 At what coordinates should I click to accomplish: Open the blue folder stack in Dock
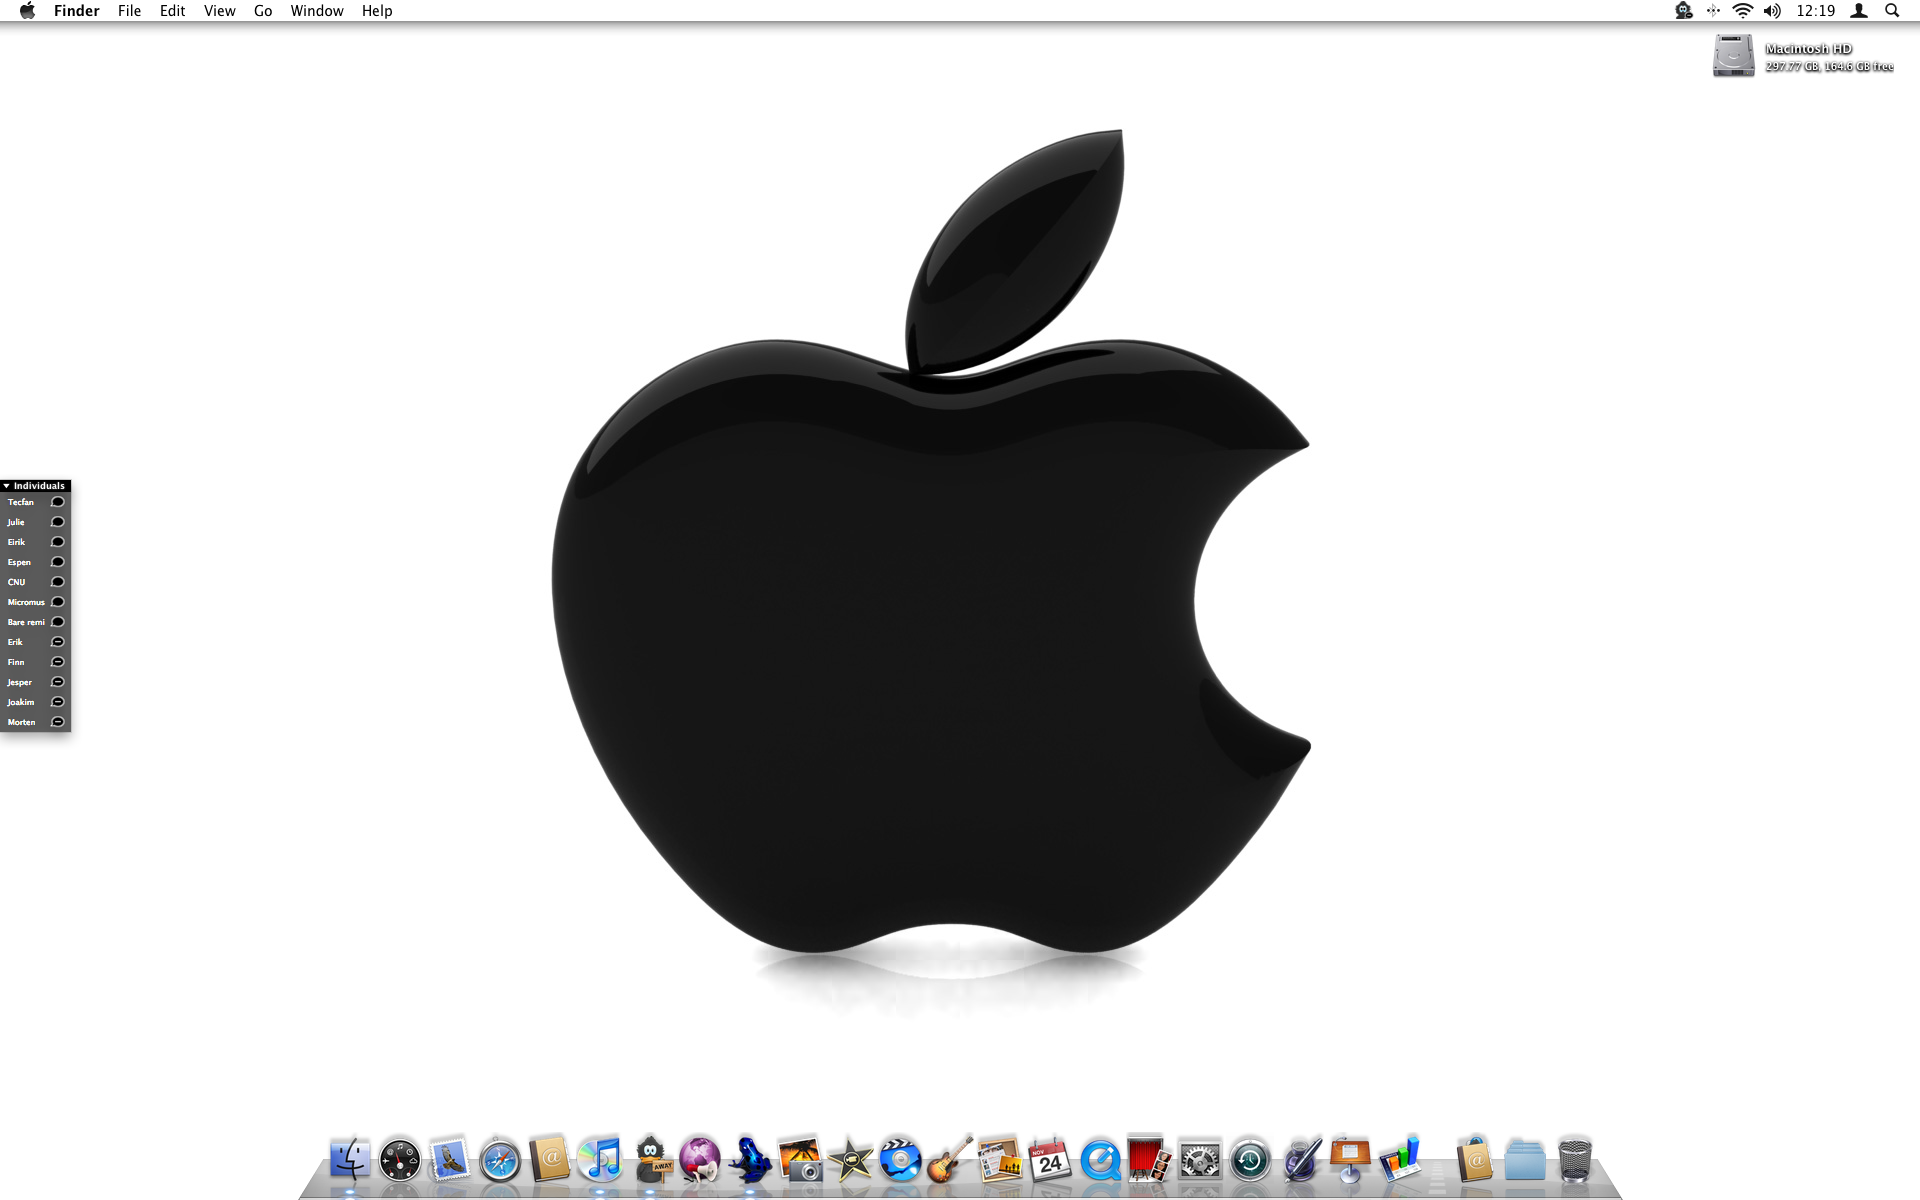(1525, 1161)
